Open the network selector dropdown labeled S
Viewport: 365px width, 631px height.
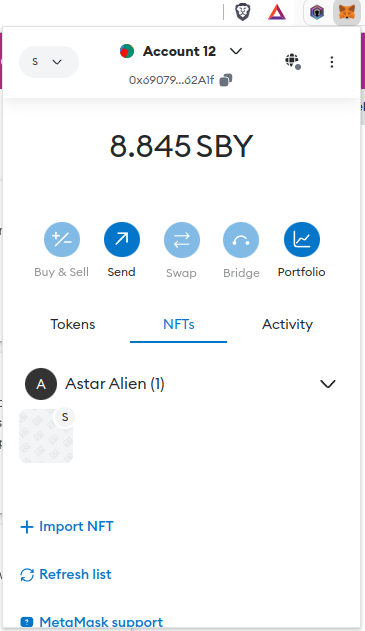point(49,62)
